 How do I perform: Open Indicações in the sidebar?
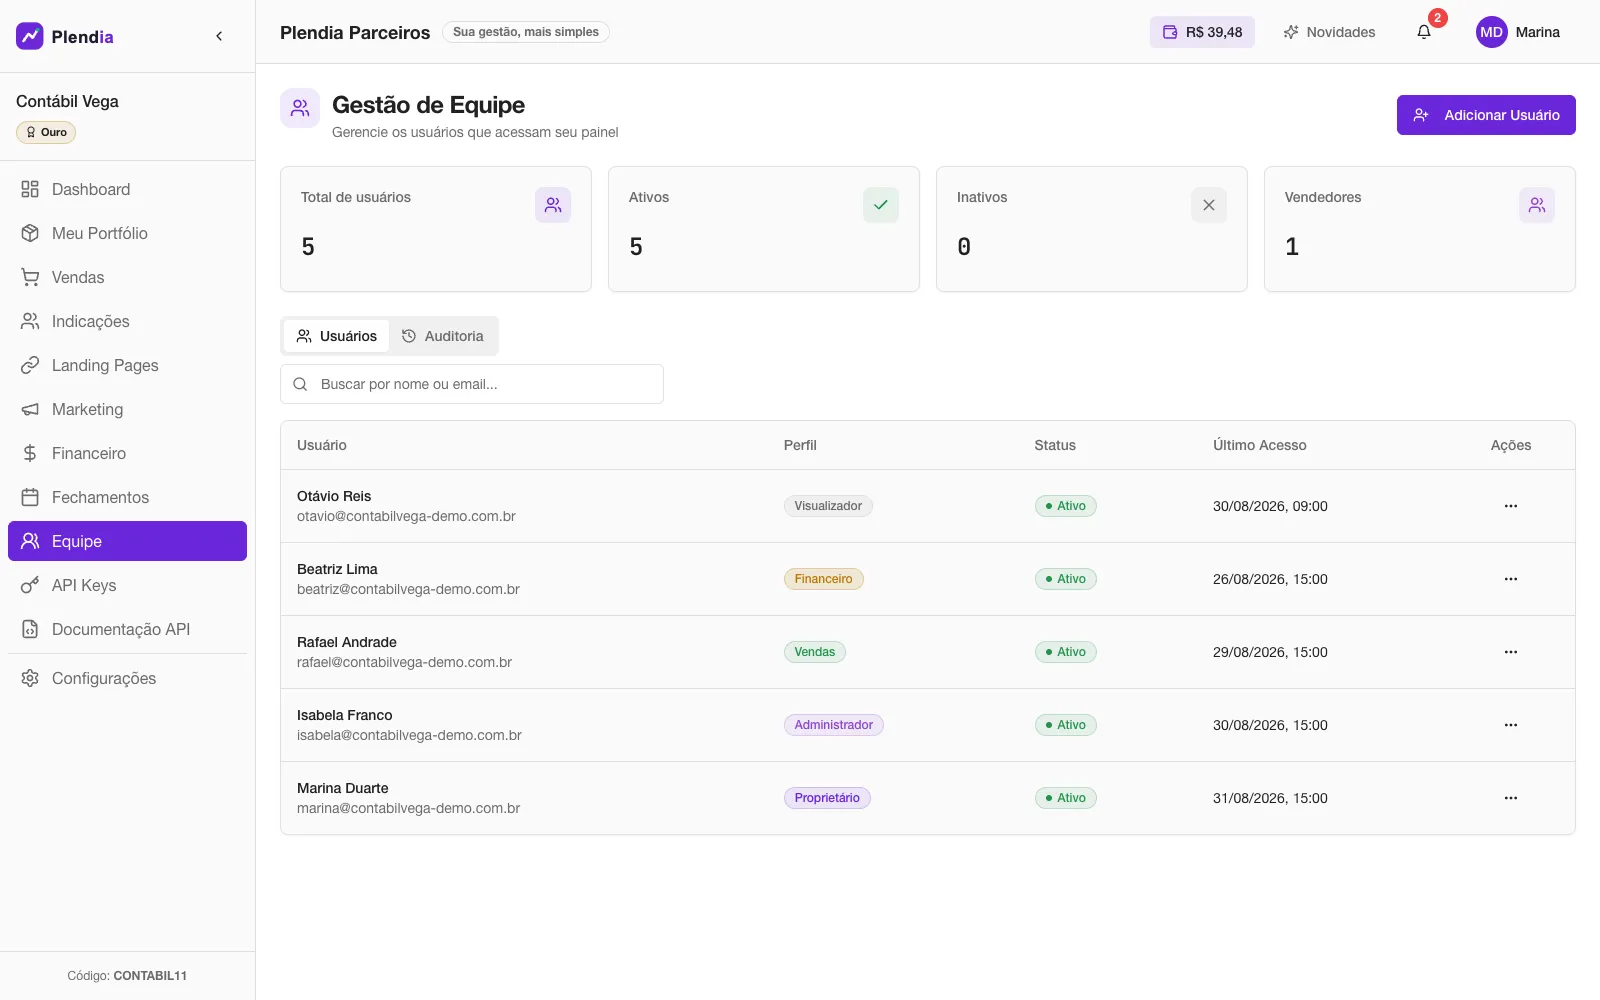point(127,321)
